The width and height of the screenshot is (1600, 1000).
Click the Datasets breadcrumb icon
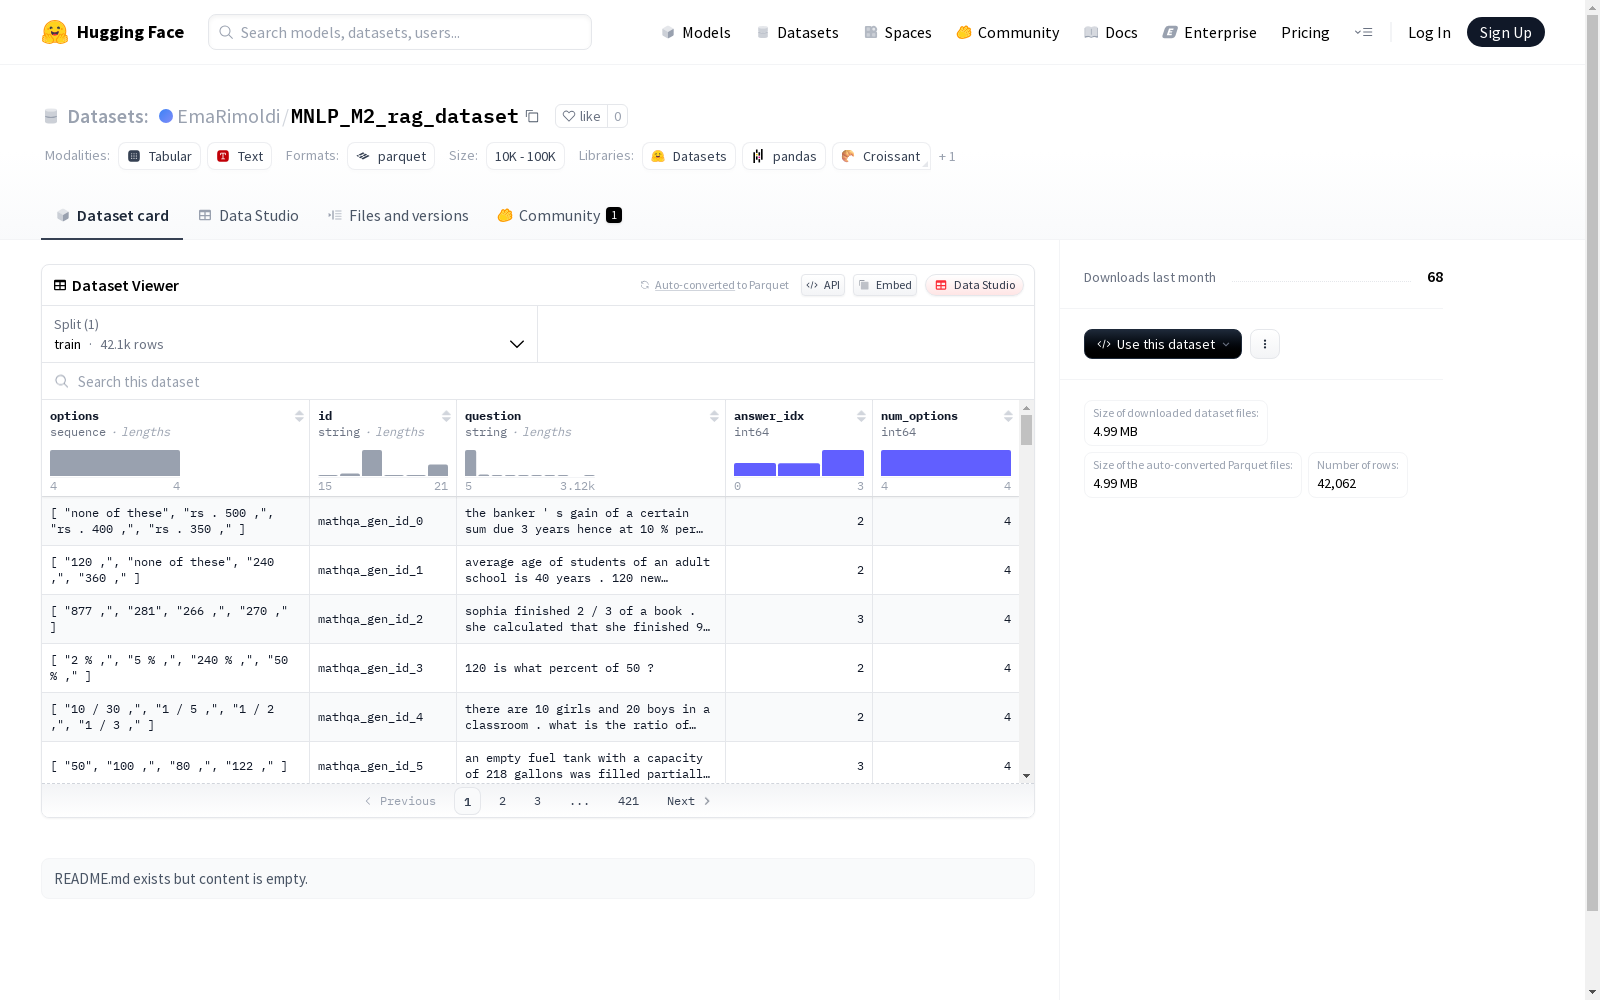[x=51, y=116]
